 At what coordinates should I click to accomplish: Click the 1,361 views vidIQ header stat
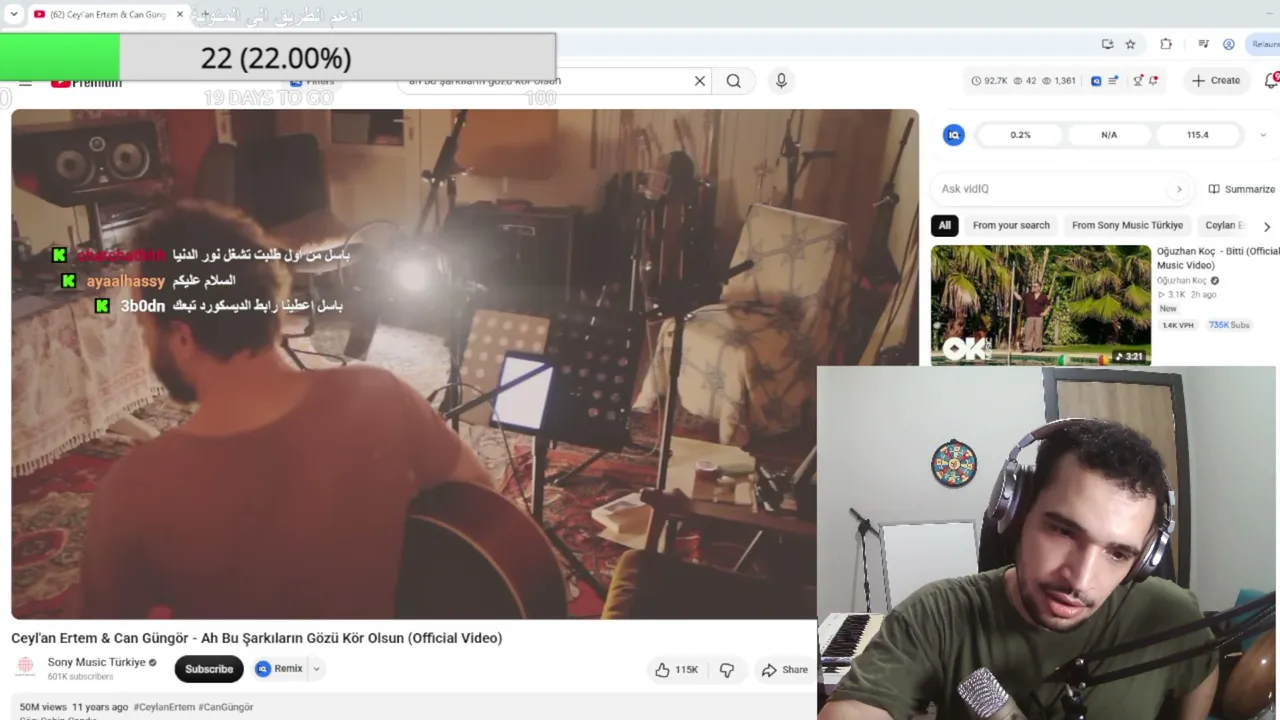(x=1060, y=81)
